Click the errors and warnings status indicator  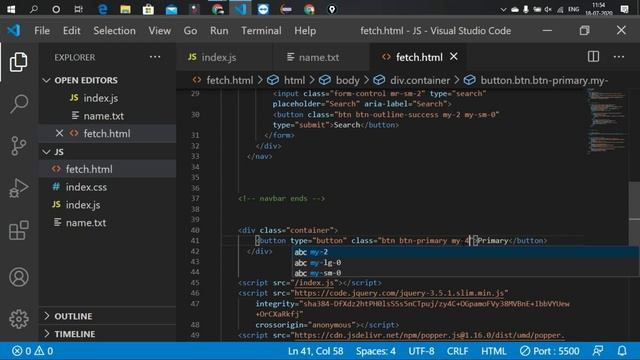33,351
